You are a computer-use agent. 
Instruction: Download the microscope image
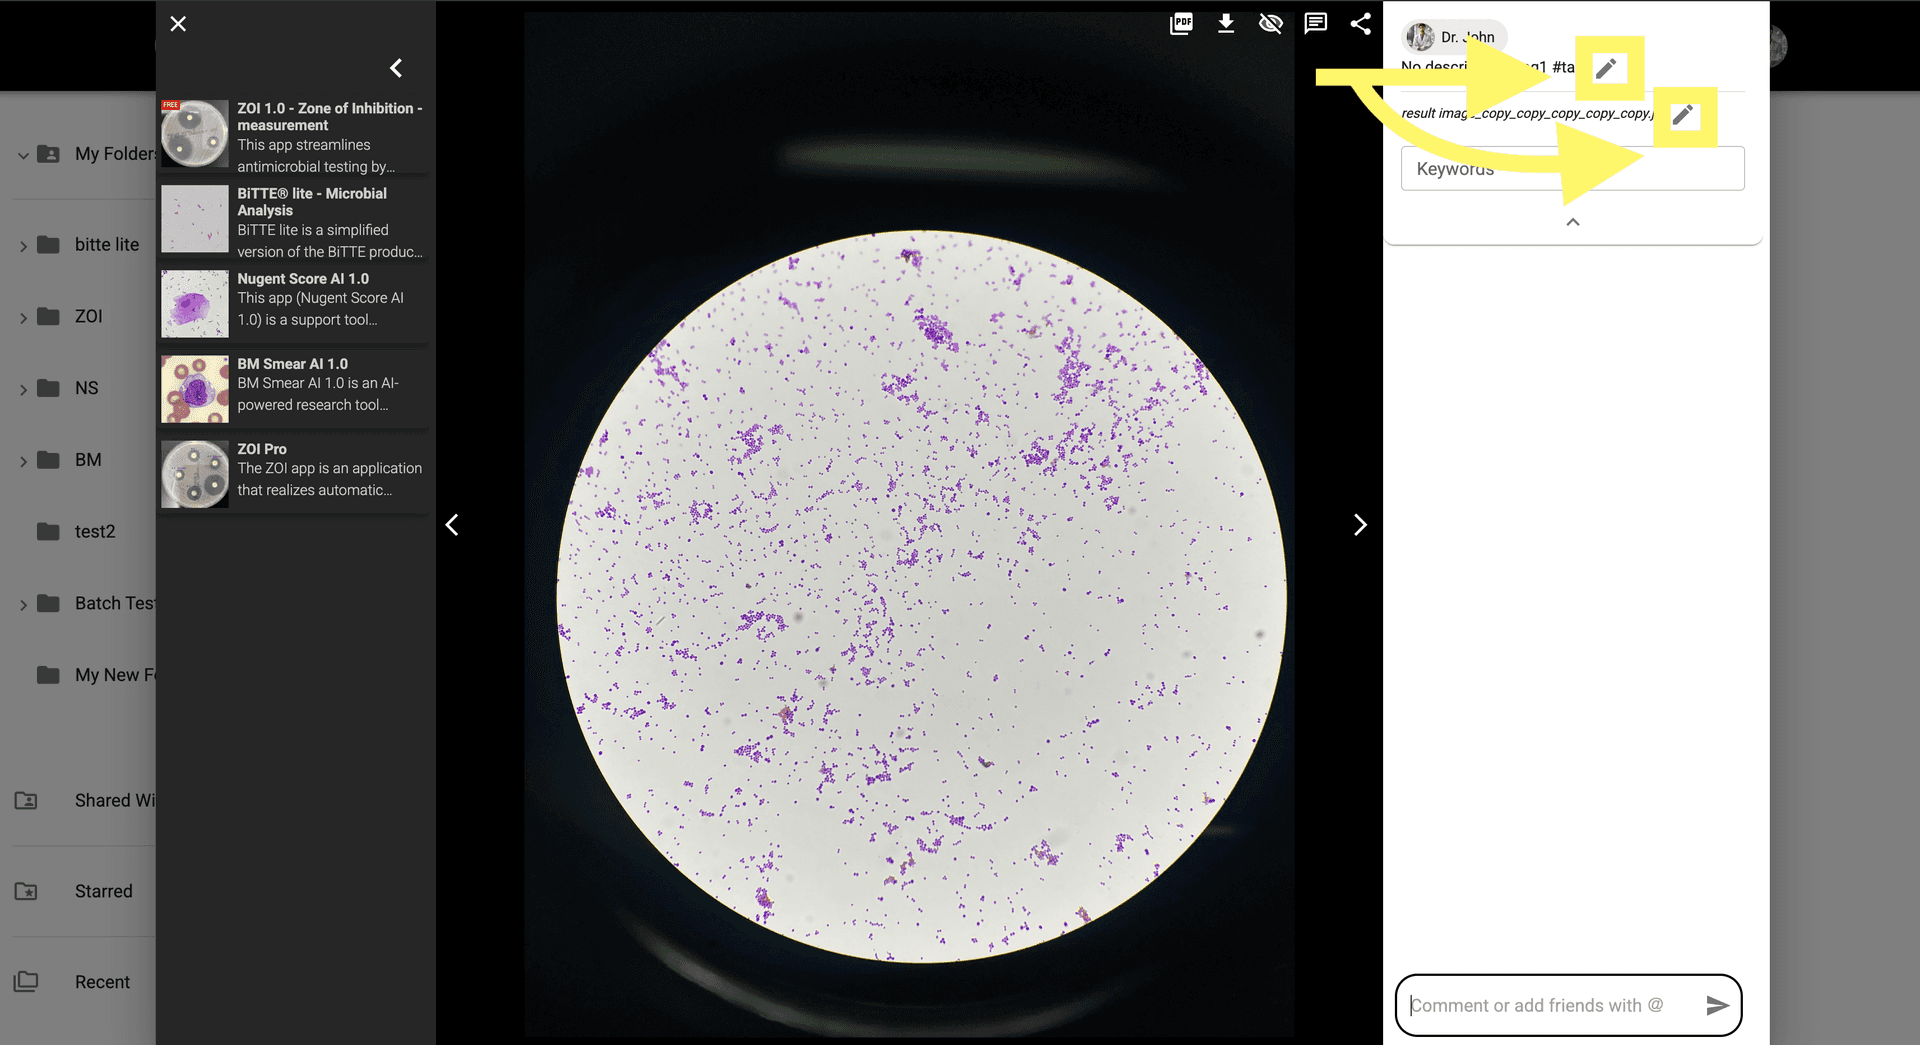click(1226, 24)
